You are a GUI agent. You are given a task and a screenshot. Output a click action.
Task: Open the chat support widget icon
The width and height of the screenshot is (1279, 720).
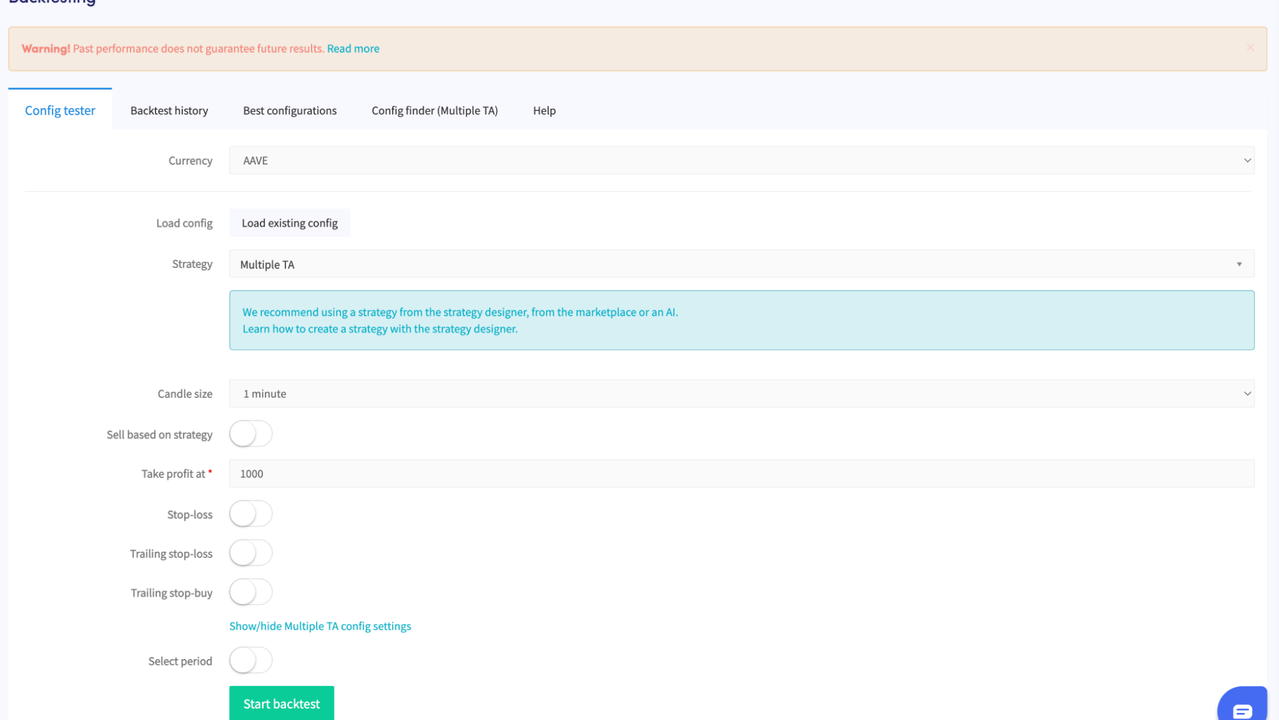(1242, 706)
